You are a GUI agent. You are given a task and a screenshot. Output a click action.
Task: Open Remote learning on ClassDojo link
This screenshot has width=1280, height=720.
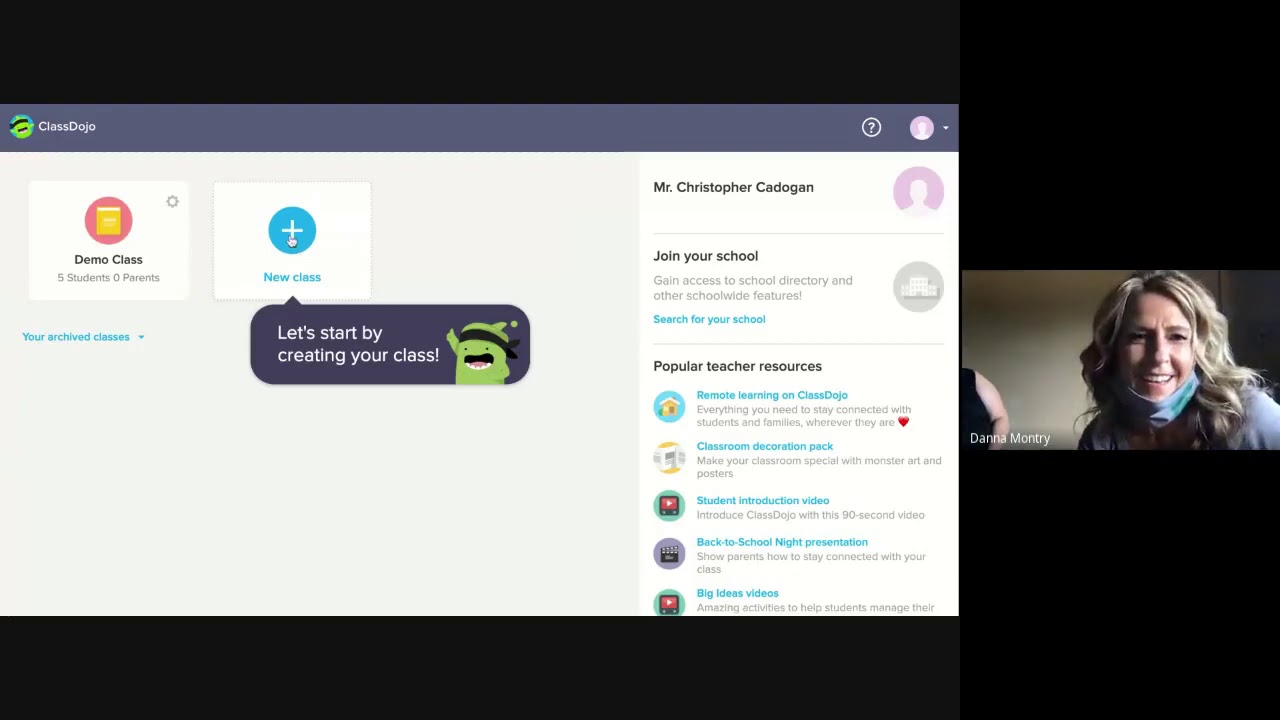click(772, 395)
